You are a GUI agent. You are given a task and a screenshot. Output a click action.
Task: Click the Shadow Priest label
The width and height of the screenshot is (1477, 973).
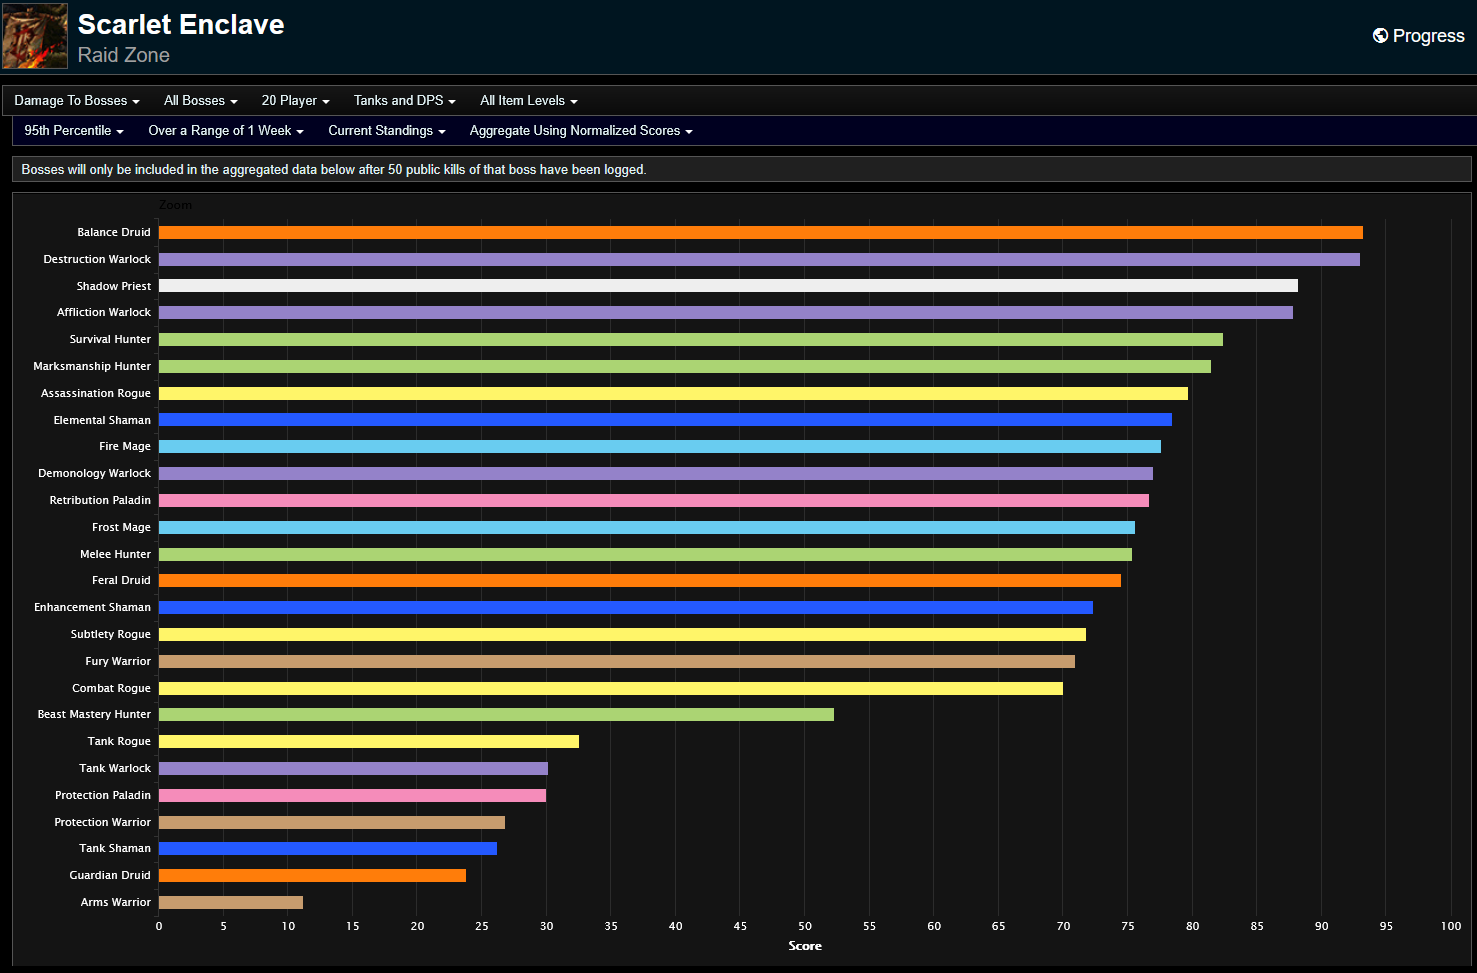[114, 286]
